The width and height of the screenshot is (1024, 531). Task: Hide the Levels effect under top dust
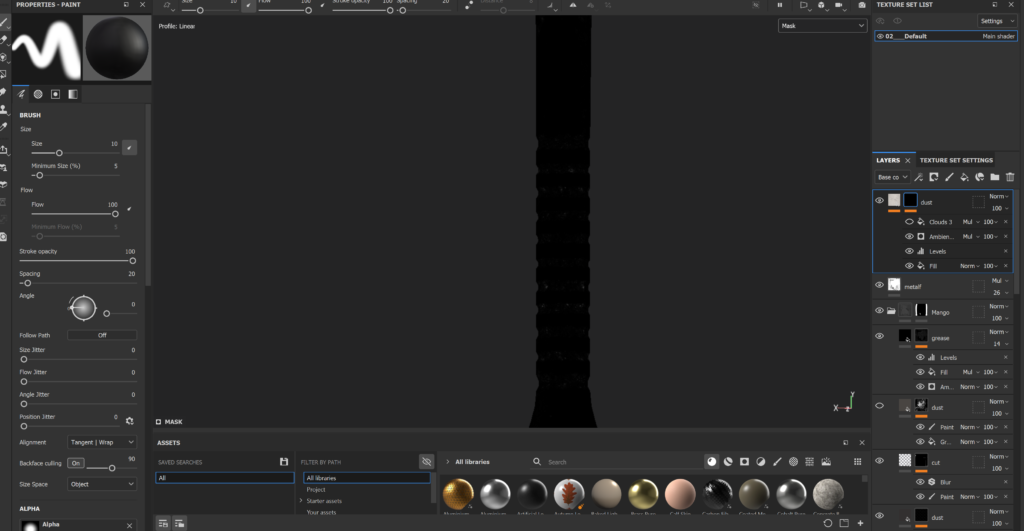(908, 251)
